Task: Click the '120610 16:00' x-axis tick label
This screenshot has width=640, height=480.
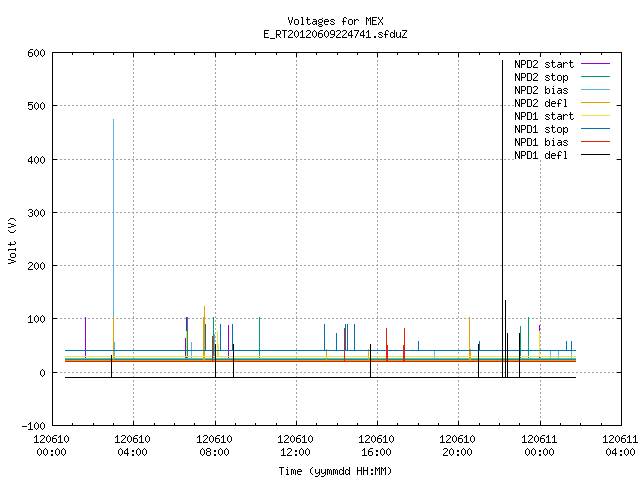Action: pos(376,446)
